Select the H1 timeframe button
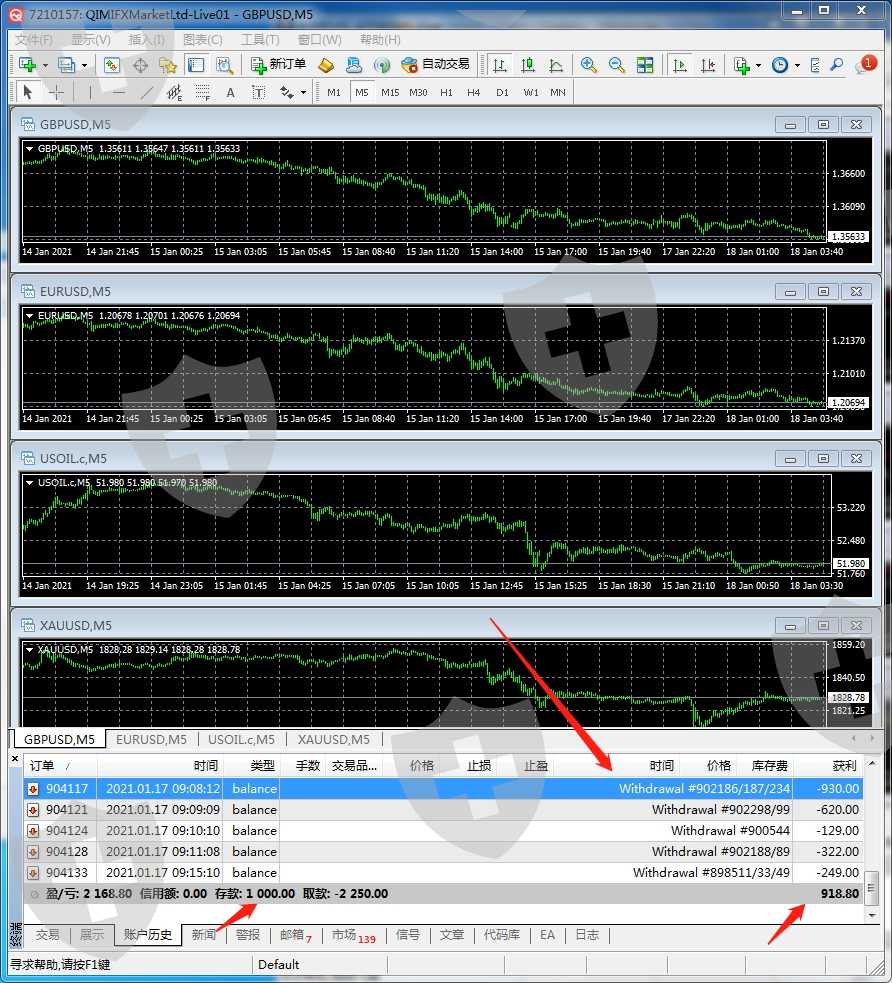 (x=446, y=92)
